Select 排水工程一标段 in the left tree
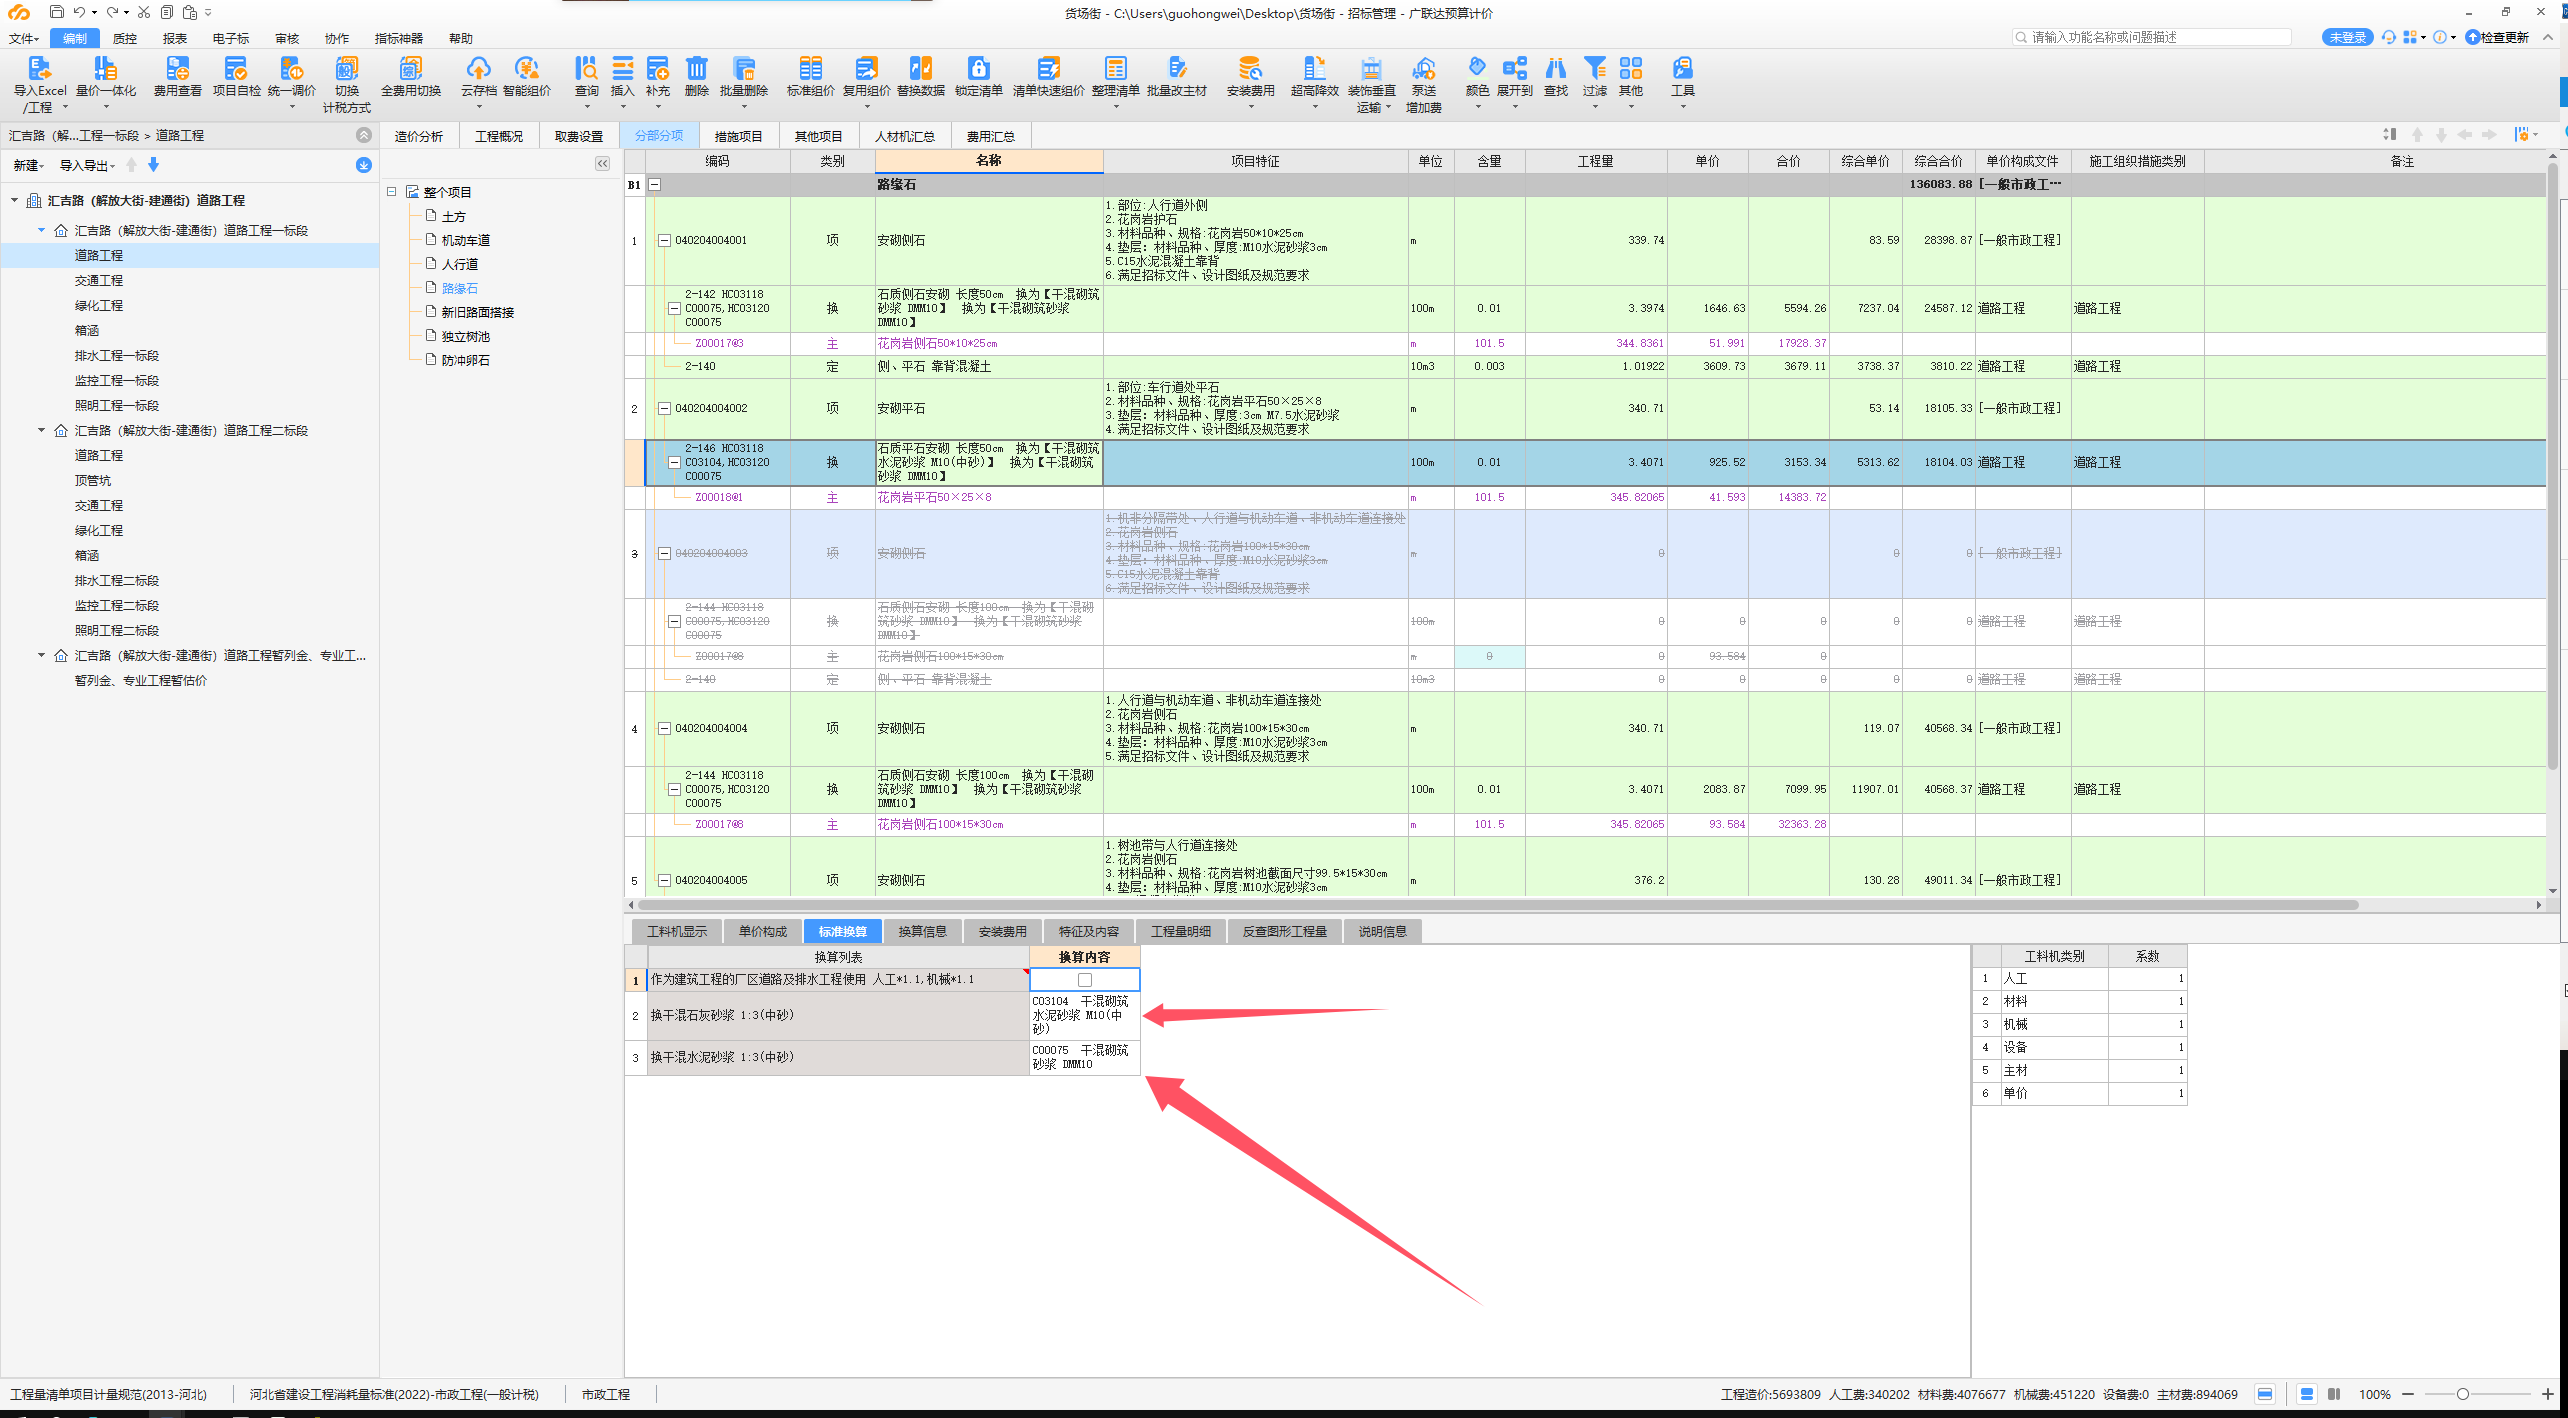 tap(117, 355)
